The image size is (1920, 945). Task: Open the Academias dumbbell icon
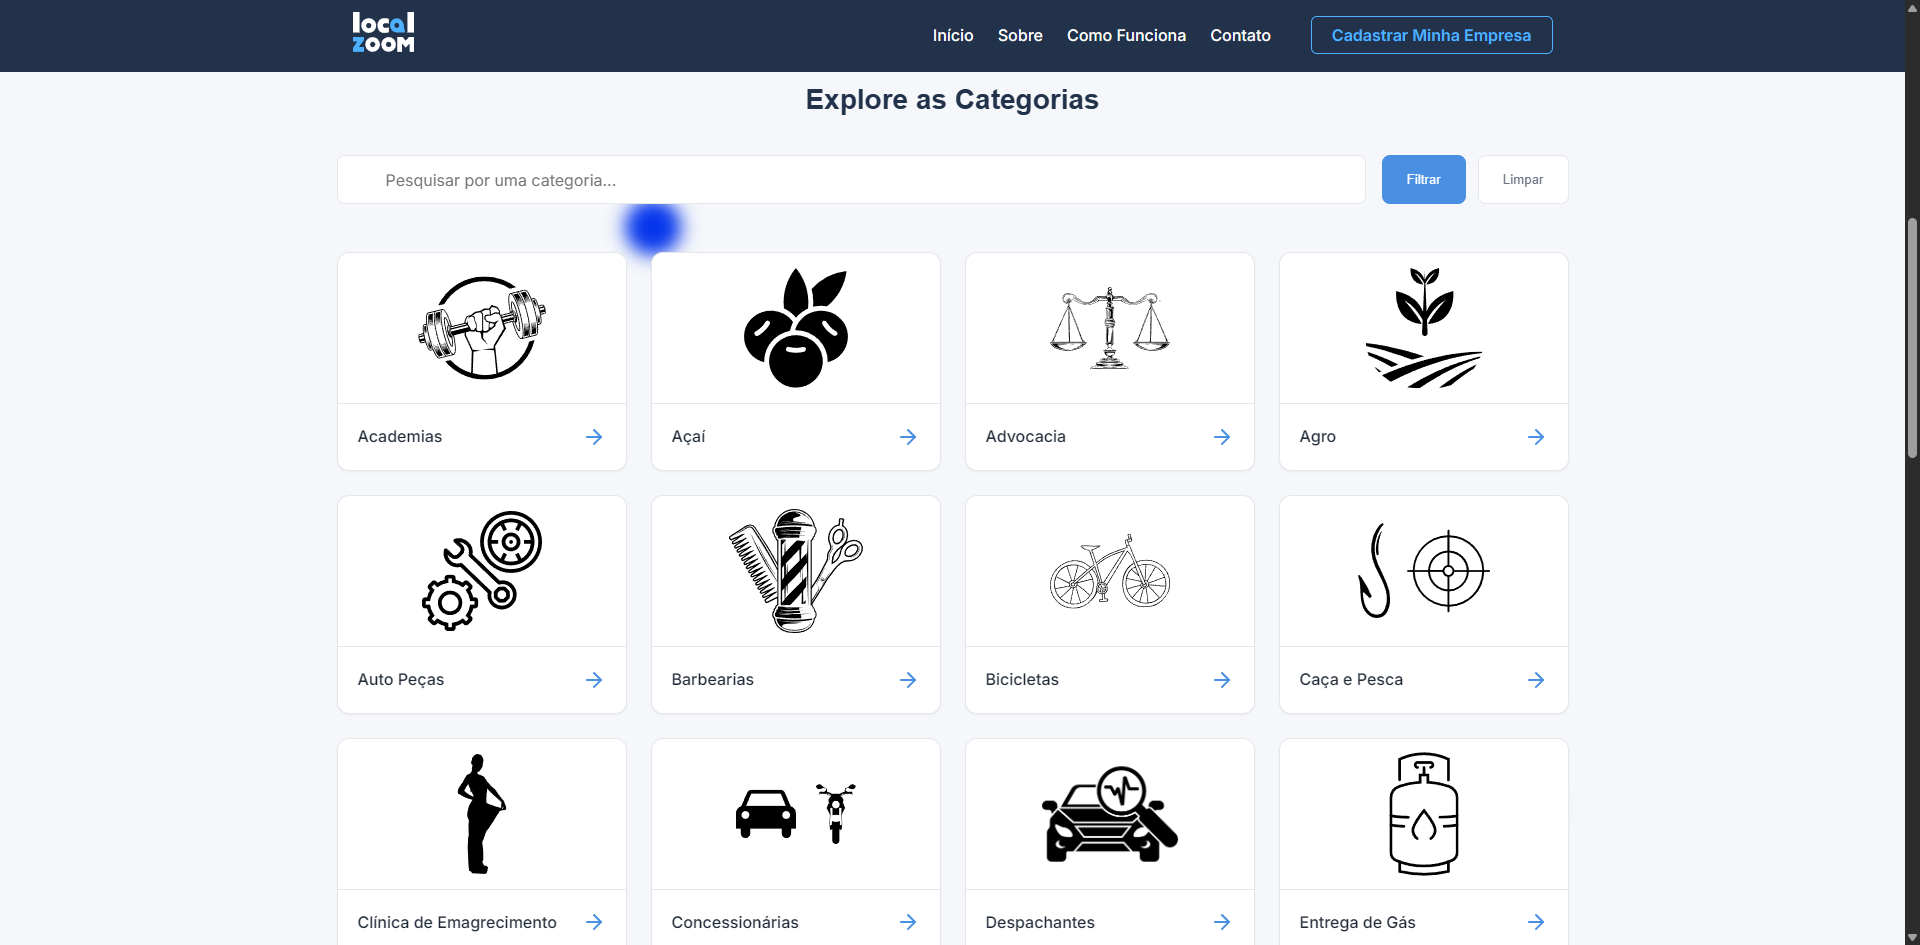(482, 328)
